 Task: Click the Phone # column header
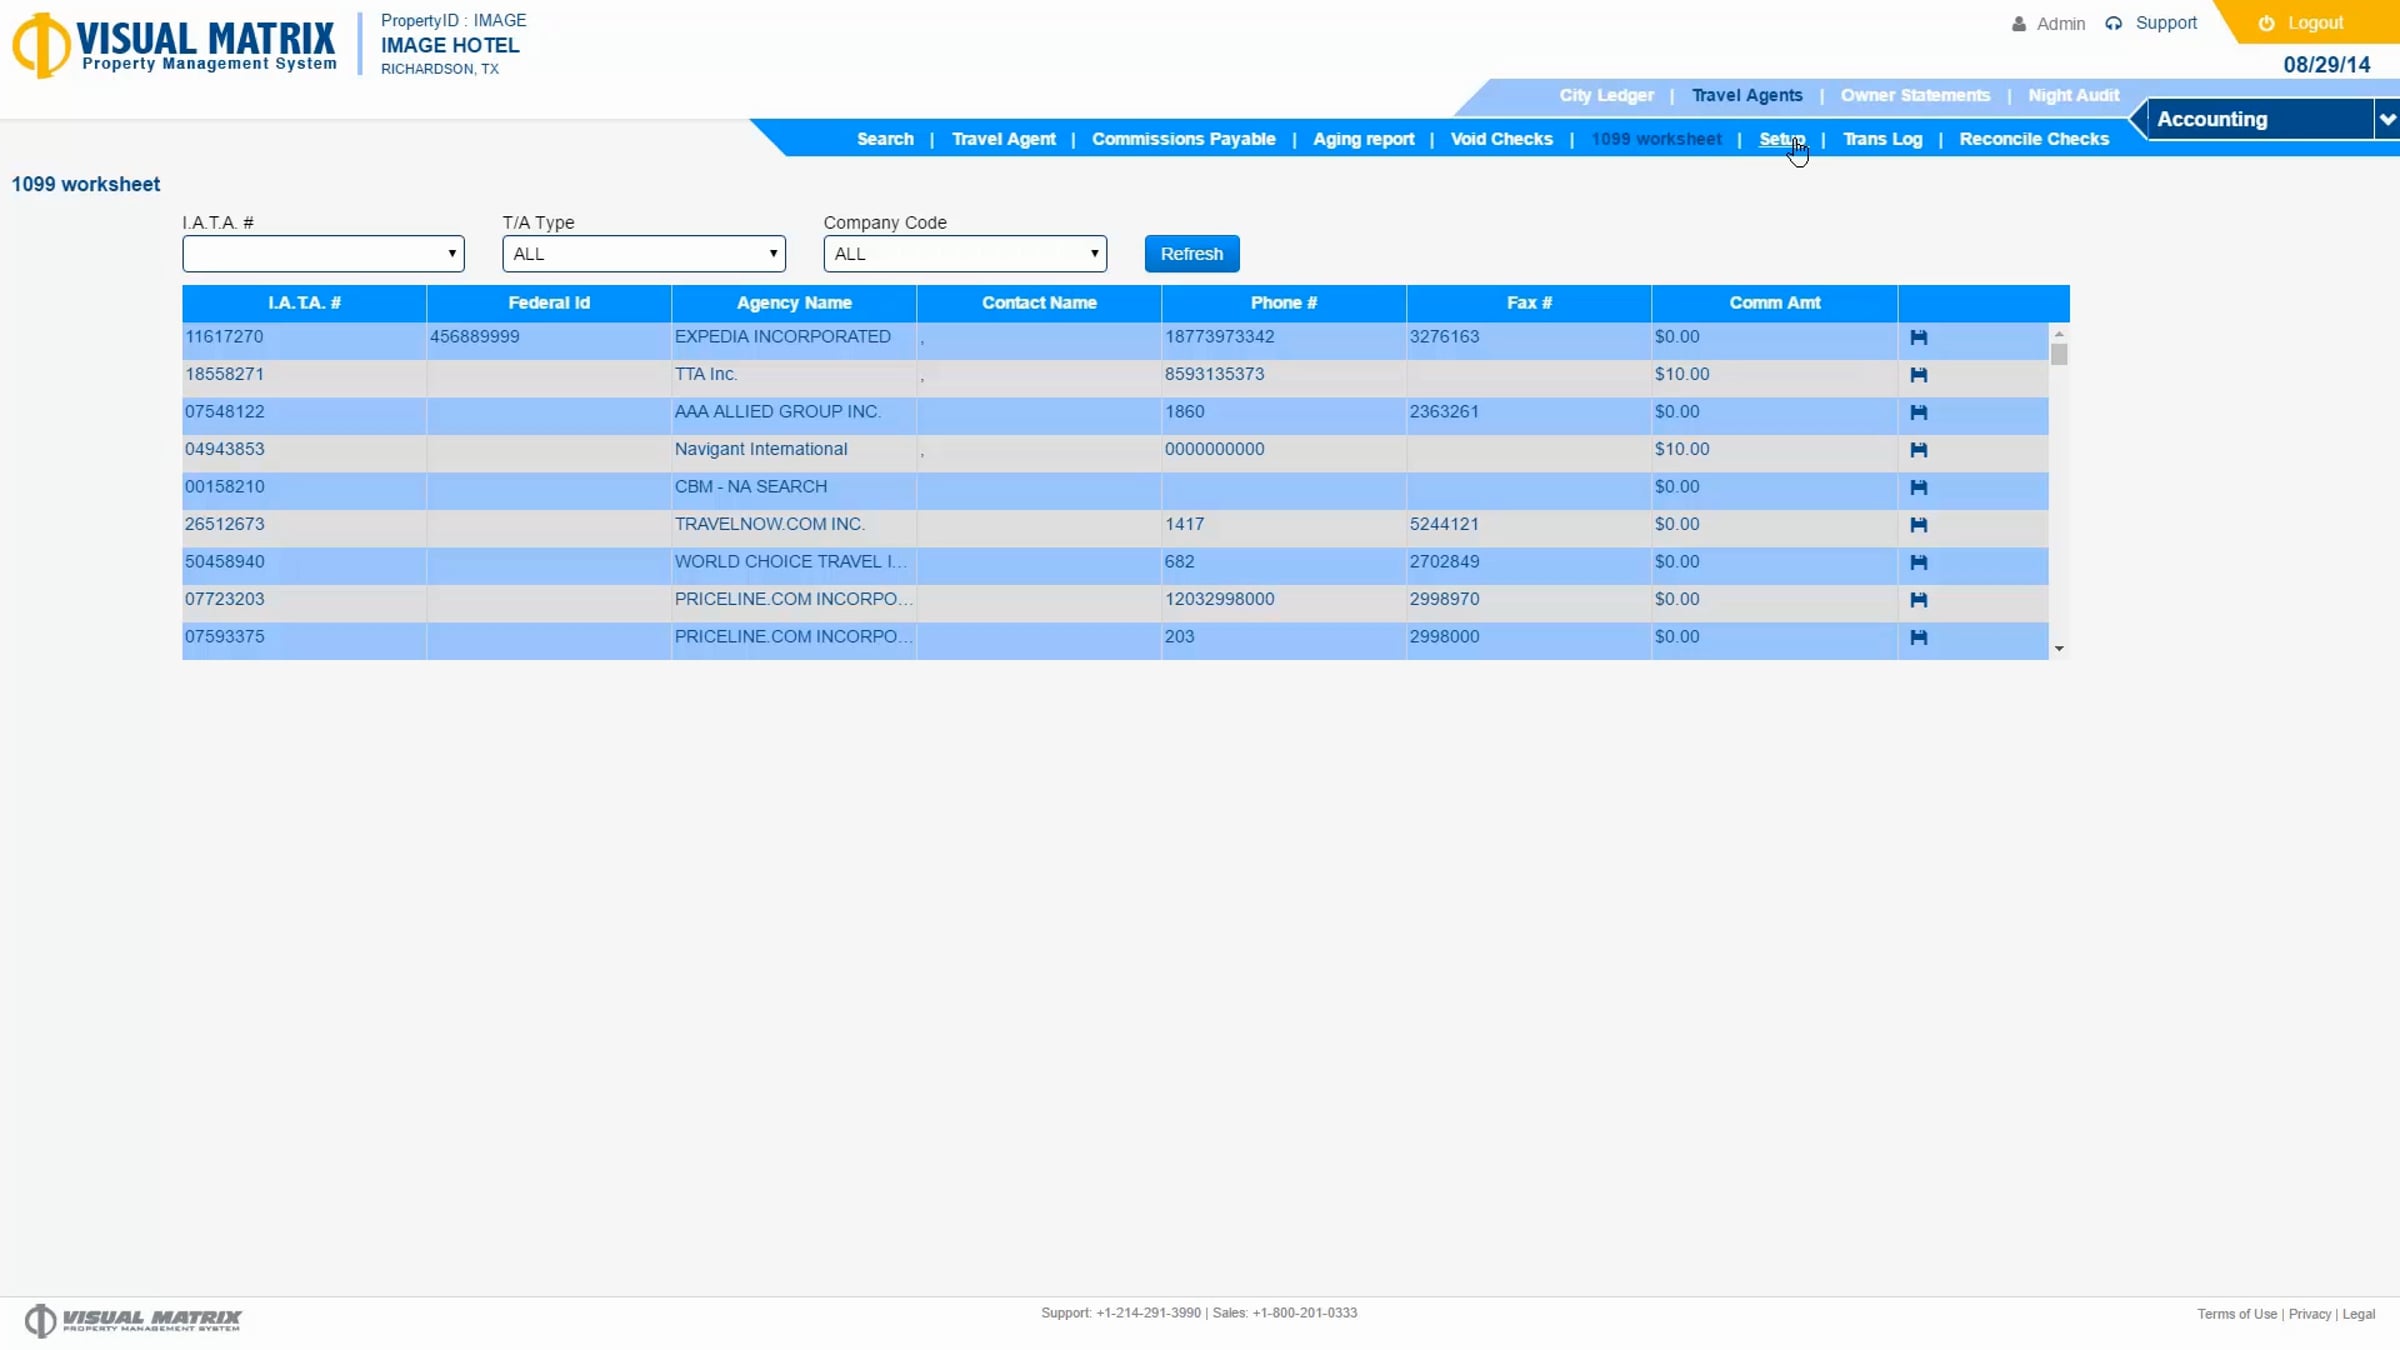click(1284, 303)
